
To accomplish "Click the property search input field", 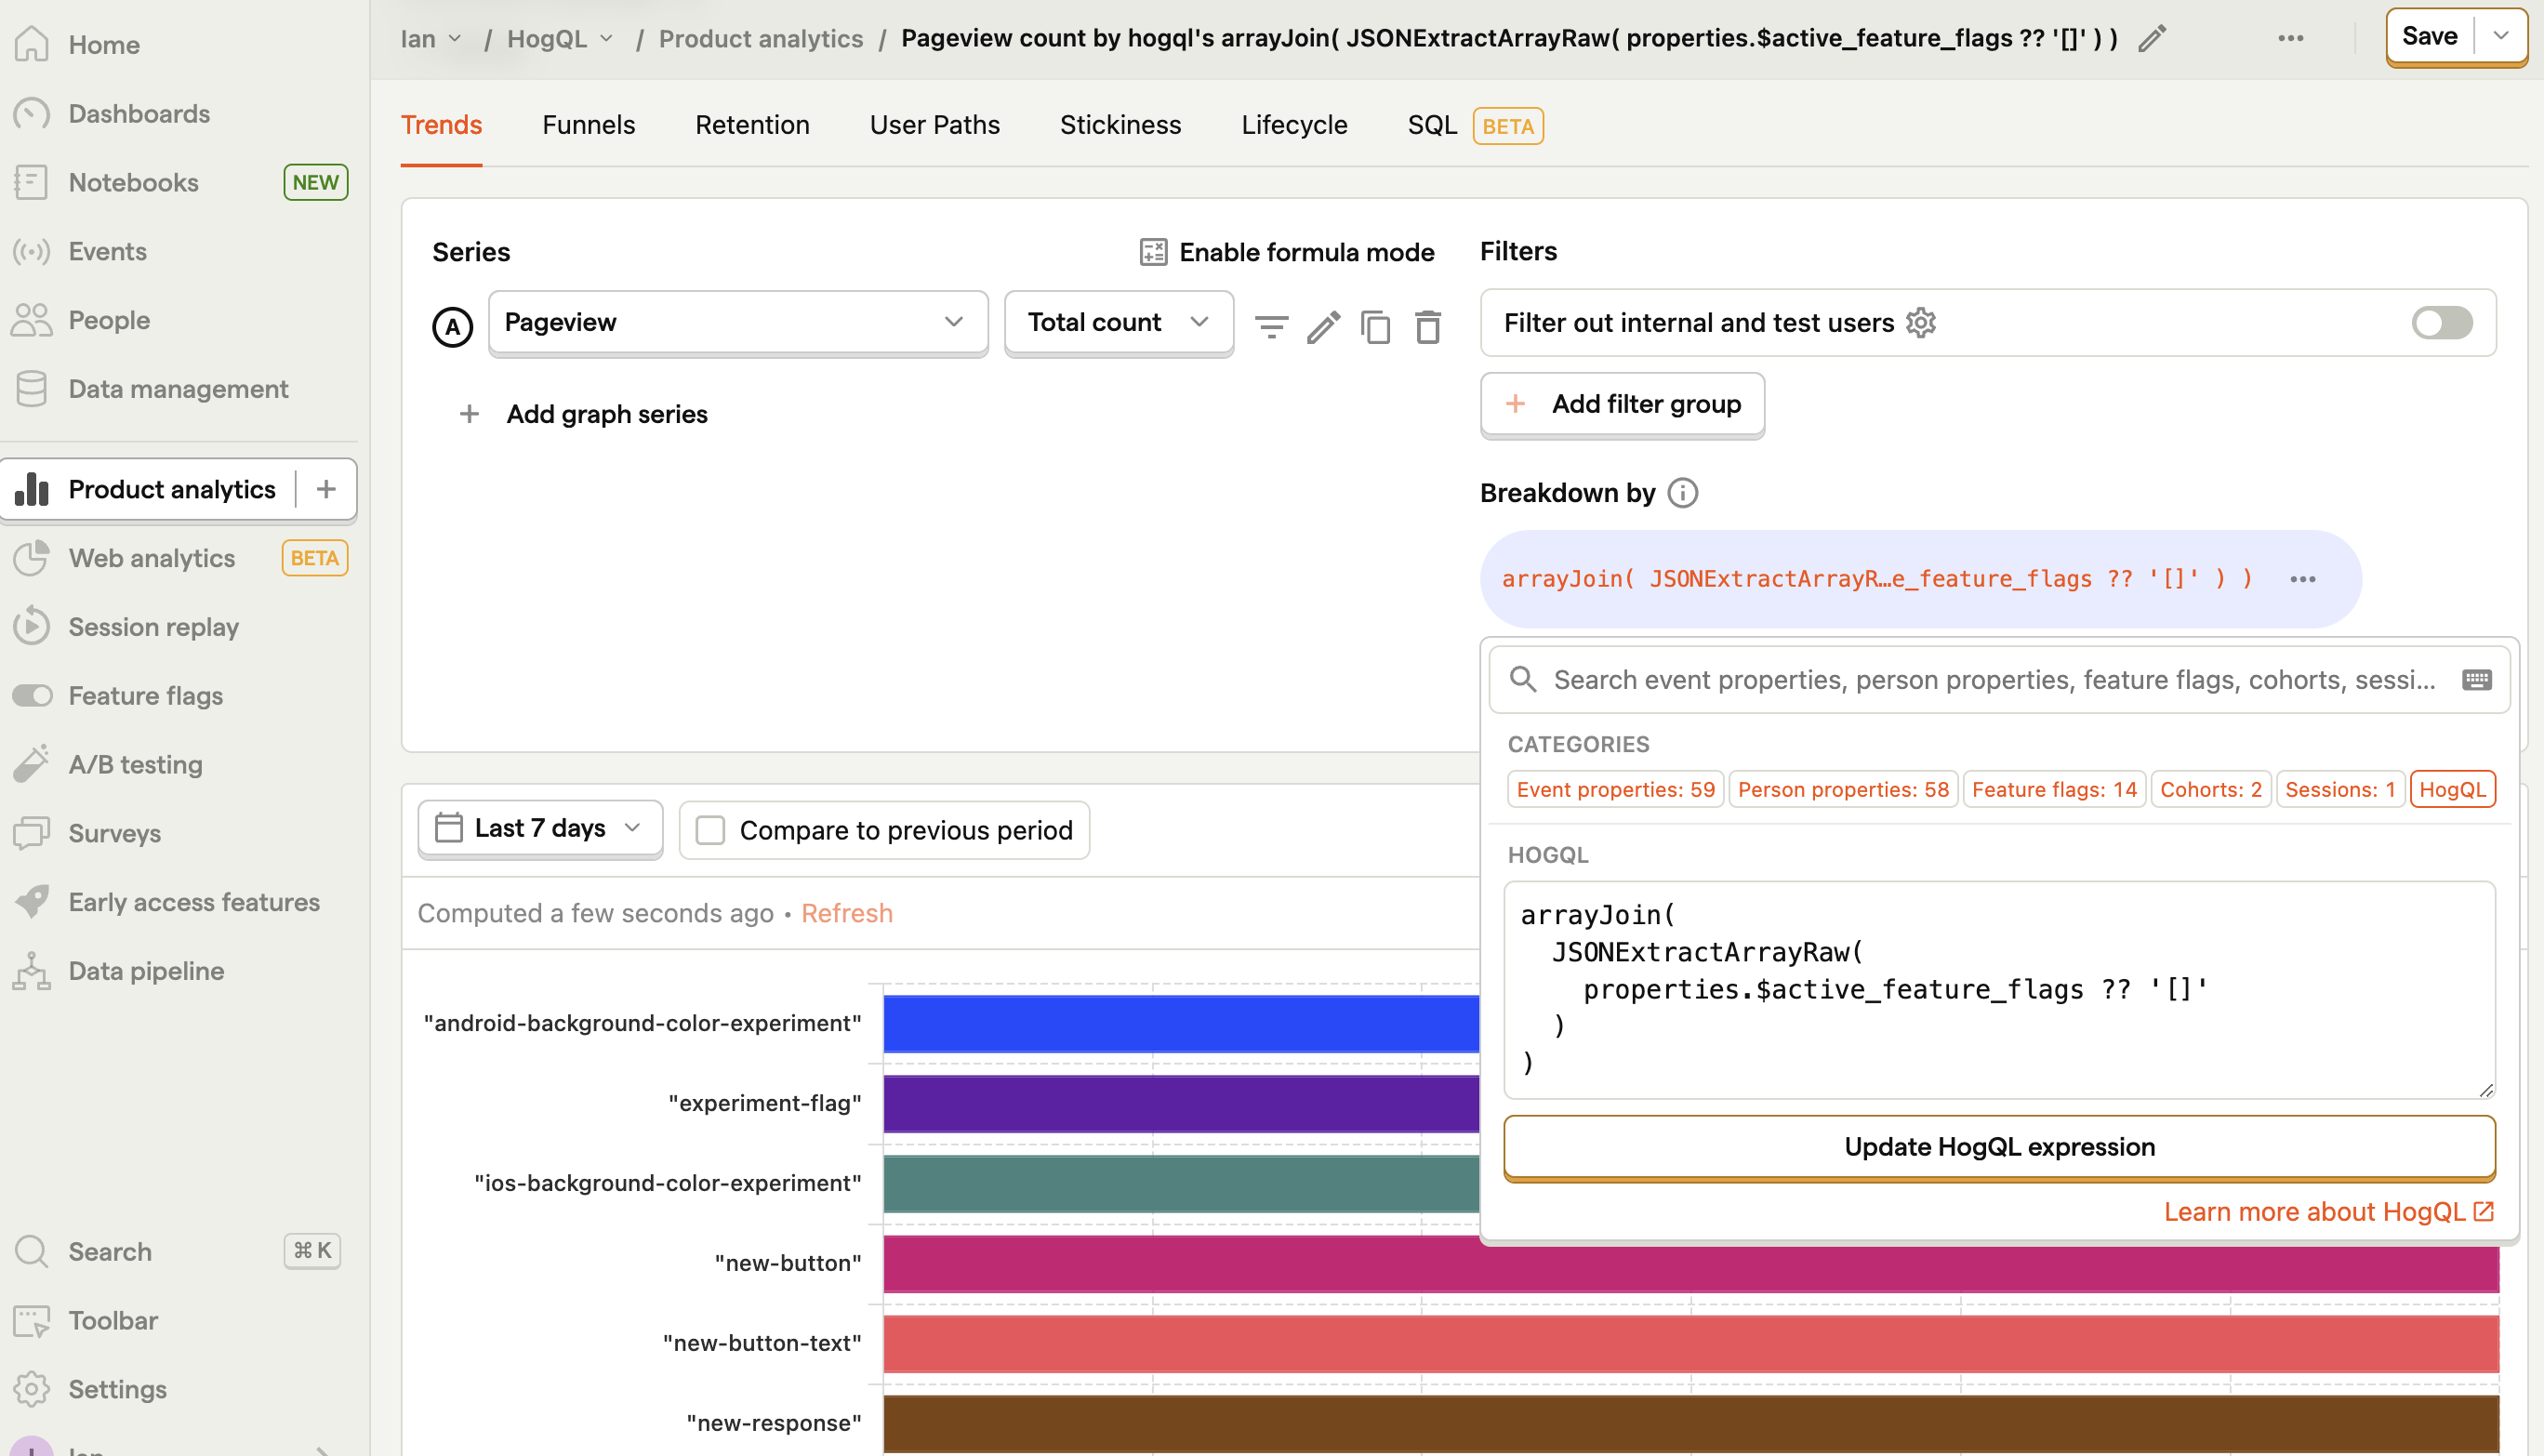I will [x=1998, y=680].
